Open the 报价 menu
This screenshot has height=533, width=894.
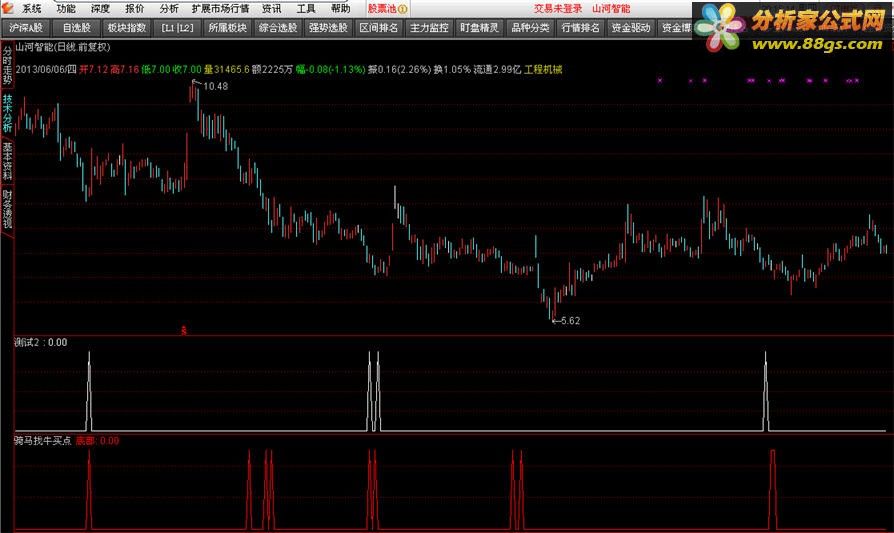pyautogui.click(x=135, y=9)
